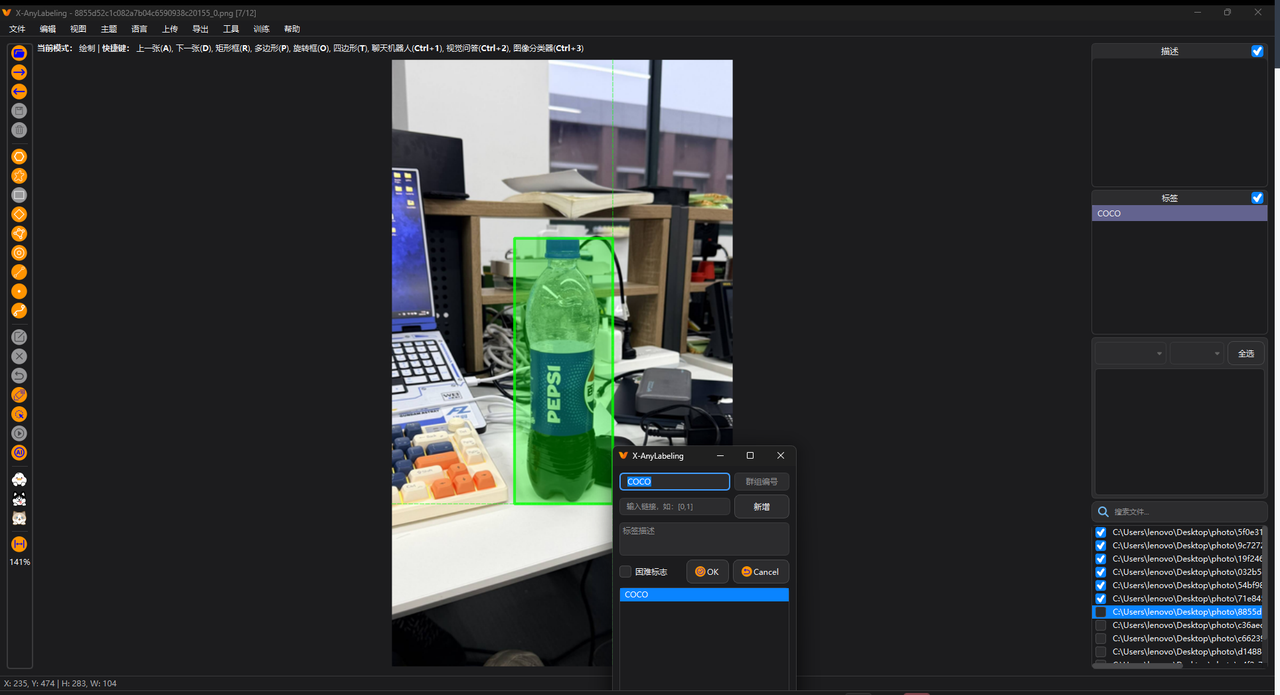This screenshot has width=1280, height=695.
Task: Click the 新增 button in dialog
Action: [761, 507]
